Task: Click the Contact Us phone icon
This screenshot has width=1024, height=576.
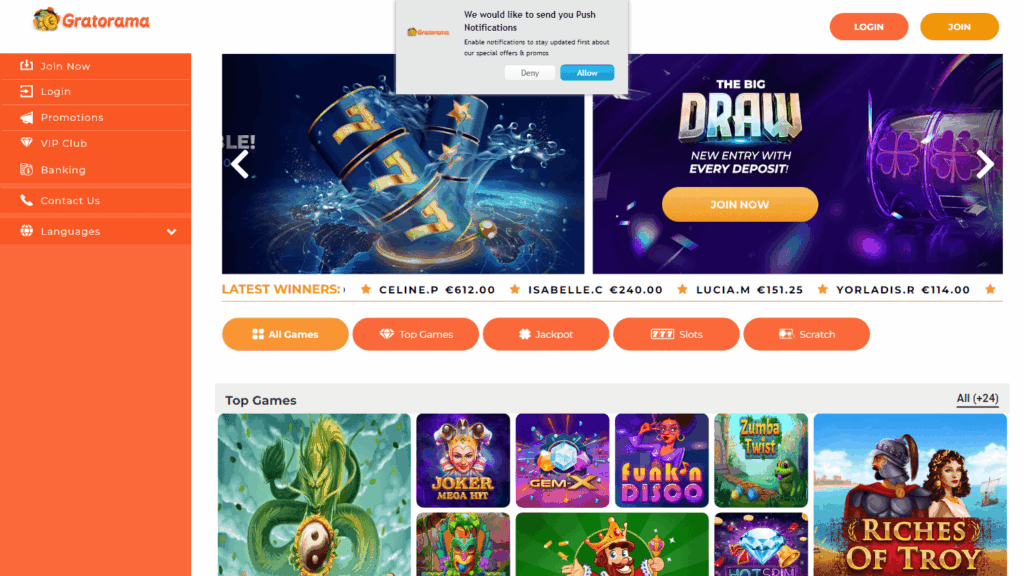Action: [x=26, y=200]
